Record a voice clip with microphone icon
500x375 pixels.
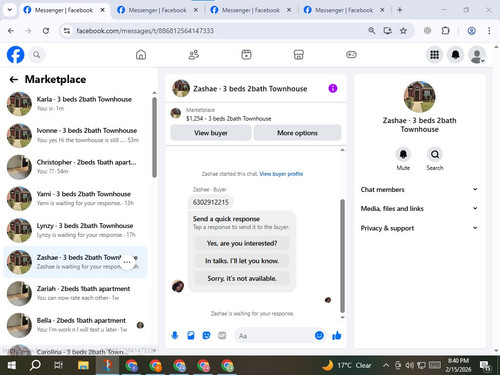[x=175, y=335]
